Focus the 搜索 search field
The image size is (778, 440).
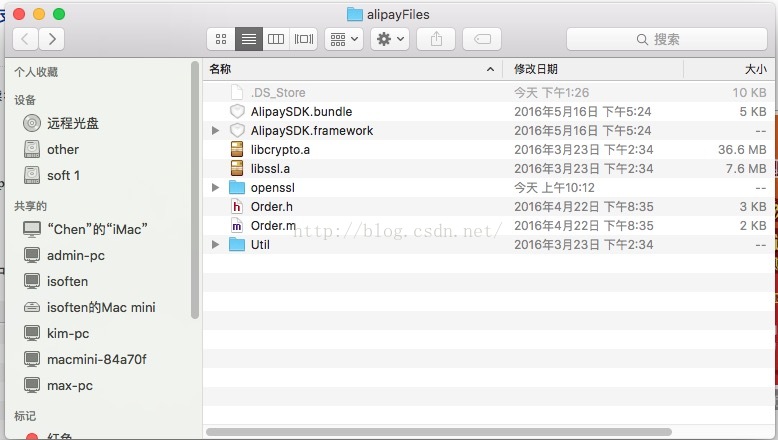pyautogui.click(x=667, y=39)
